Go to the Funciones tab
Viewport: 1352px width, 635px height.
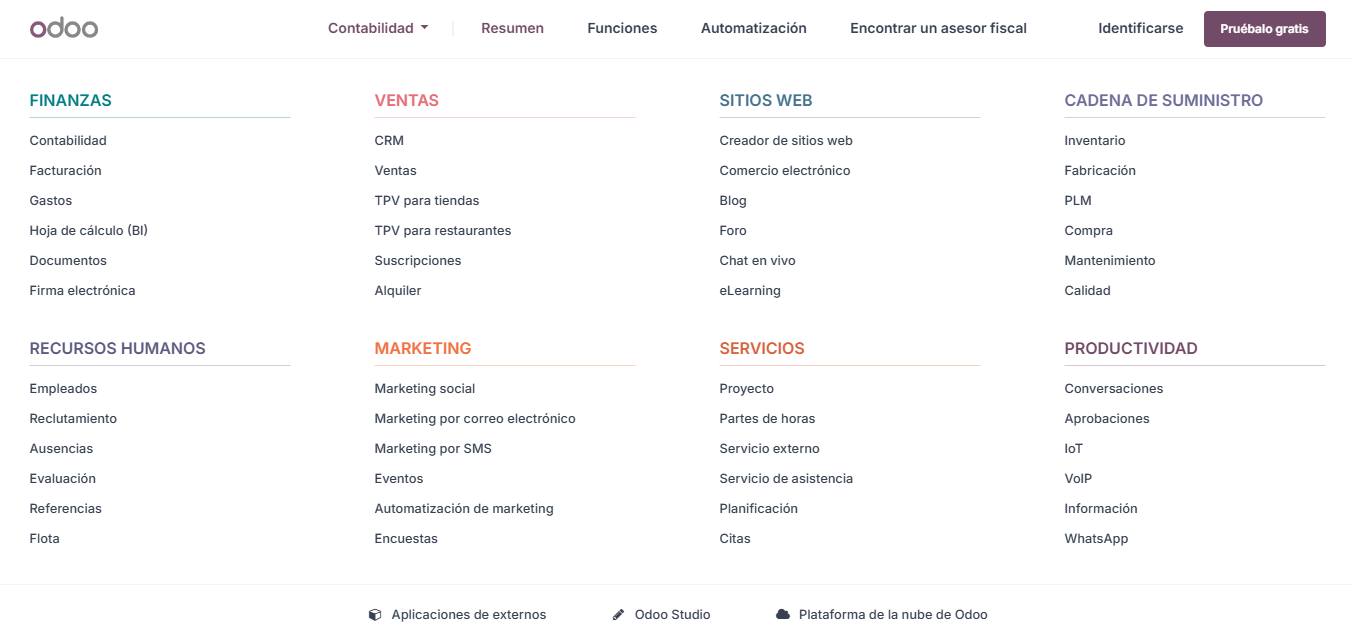tap(622, 28)
